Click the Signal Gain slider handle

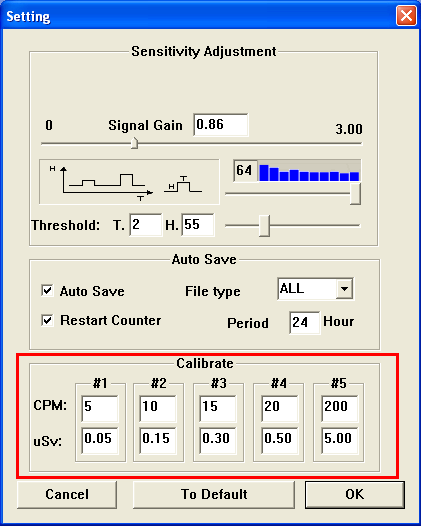click(x=134, y=143)
